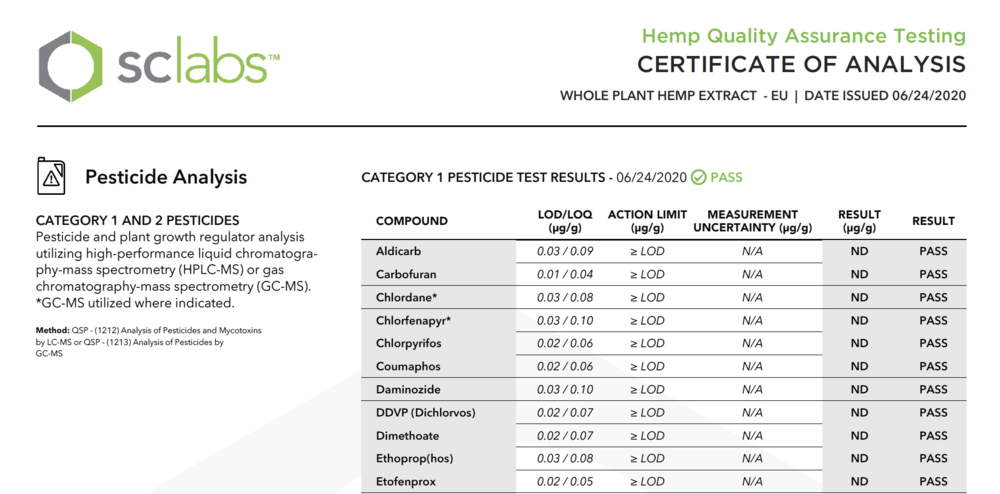This screenshot has height=494, width=1000.
Task: Select the Carbofuran compound name
Action: click(x=406, y=274)
